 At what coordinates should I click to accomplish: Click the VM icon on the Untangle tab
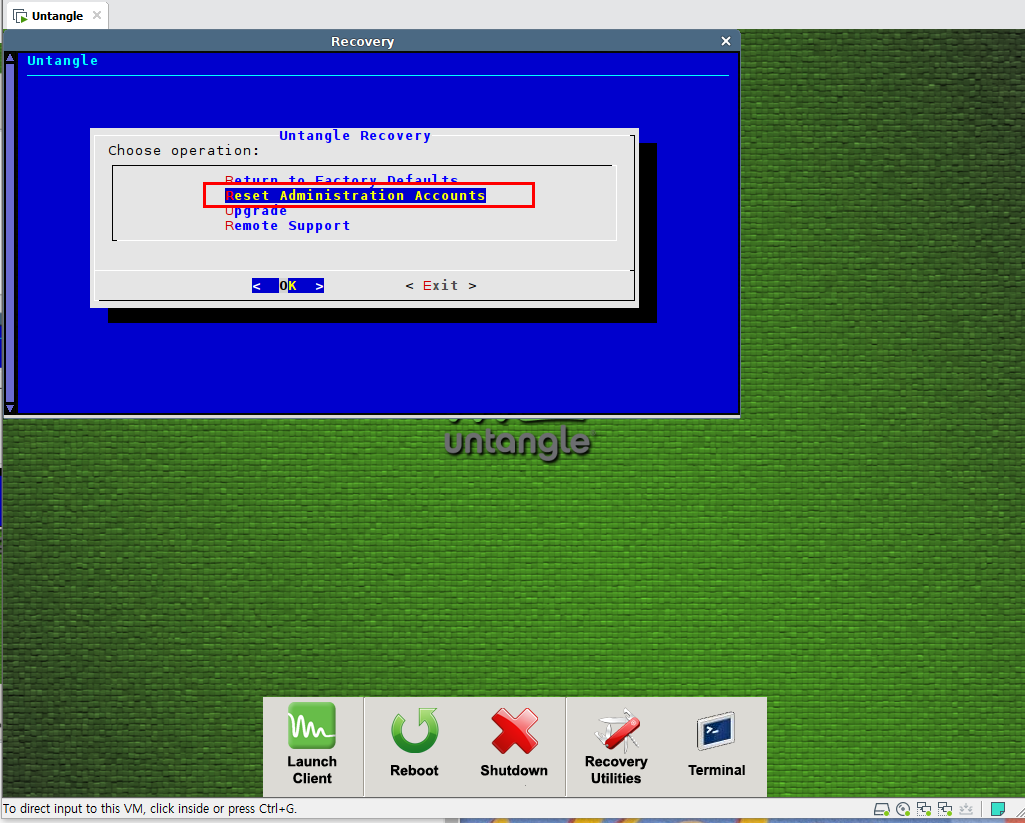(20, 16)
